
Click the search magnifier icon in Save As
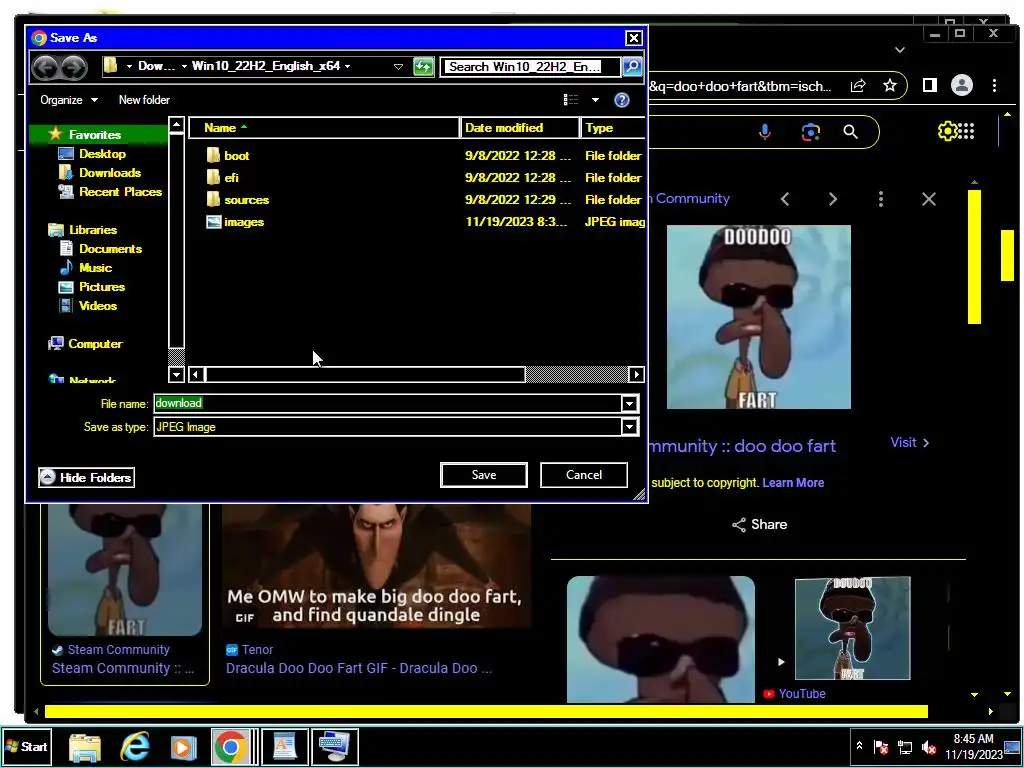coord(632,67)
